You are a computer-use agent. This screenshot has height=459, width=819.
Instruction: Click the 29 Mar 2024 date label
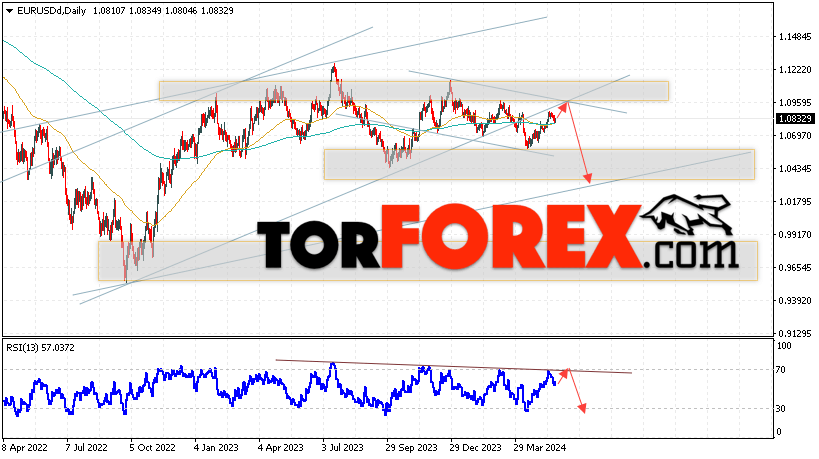coord(541,448)
